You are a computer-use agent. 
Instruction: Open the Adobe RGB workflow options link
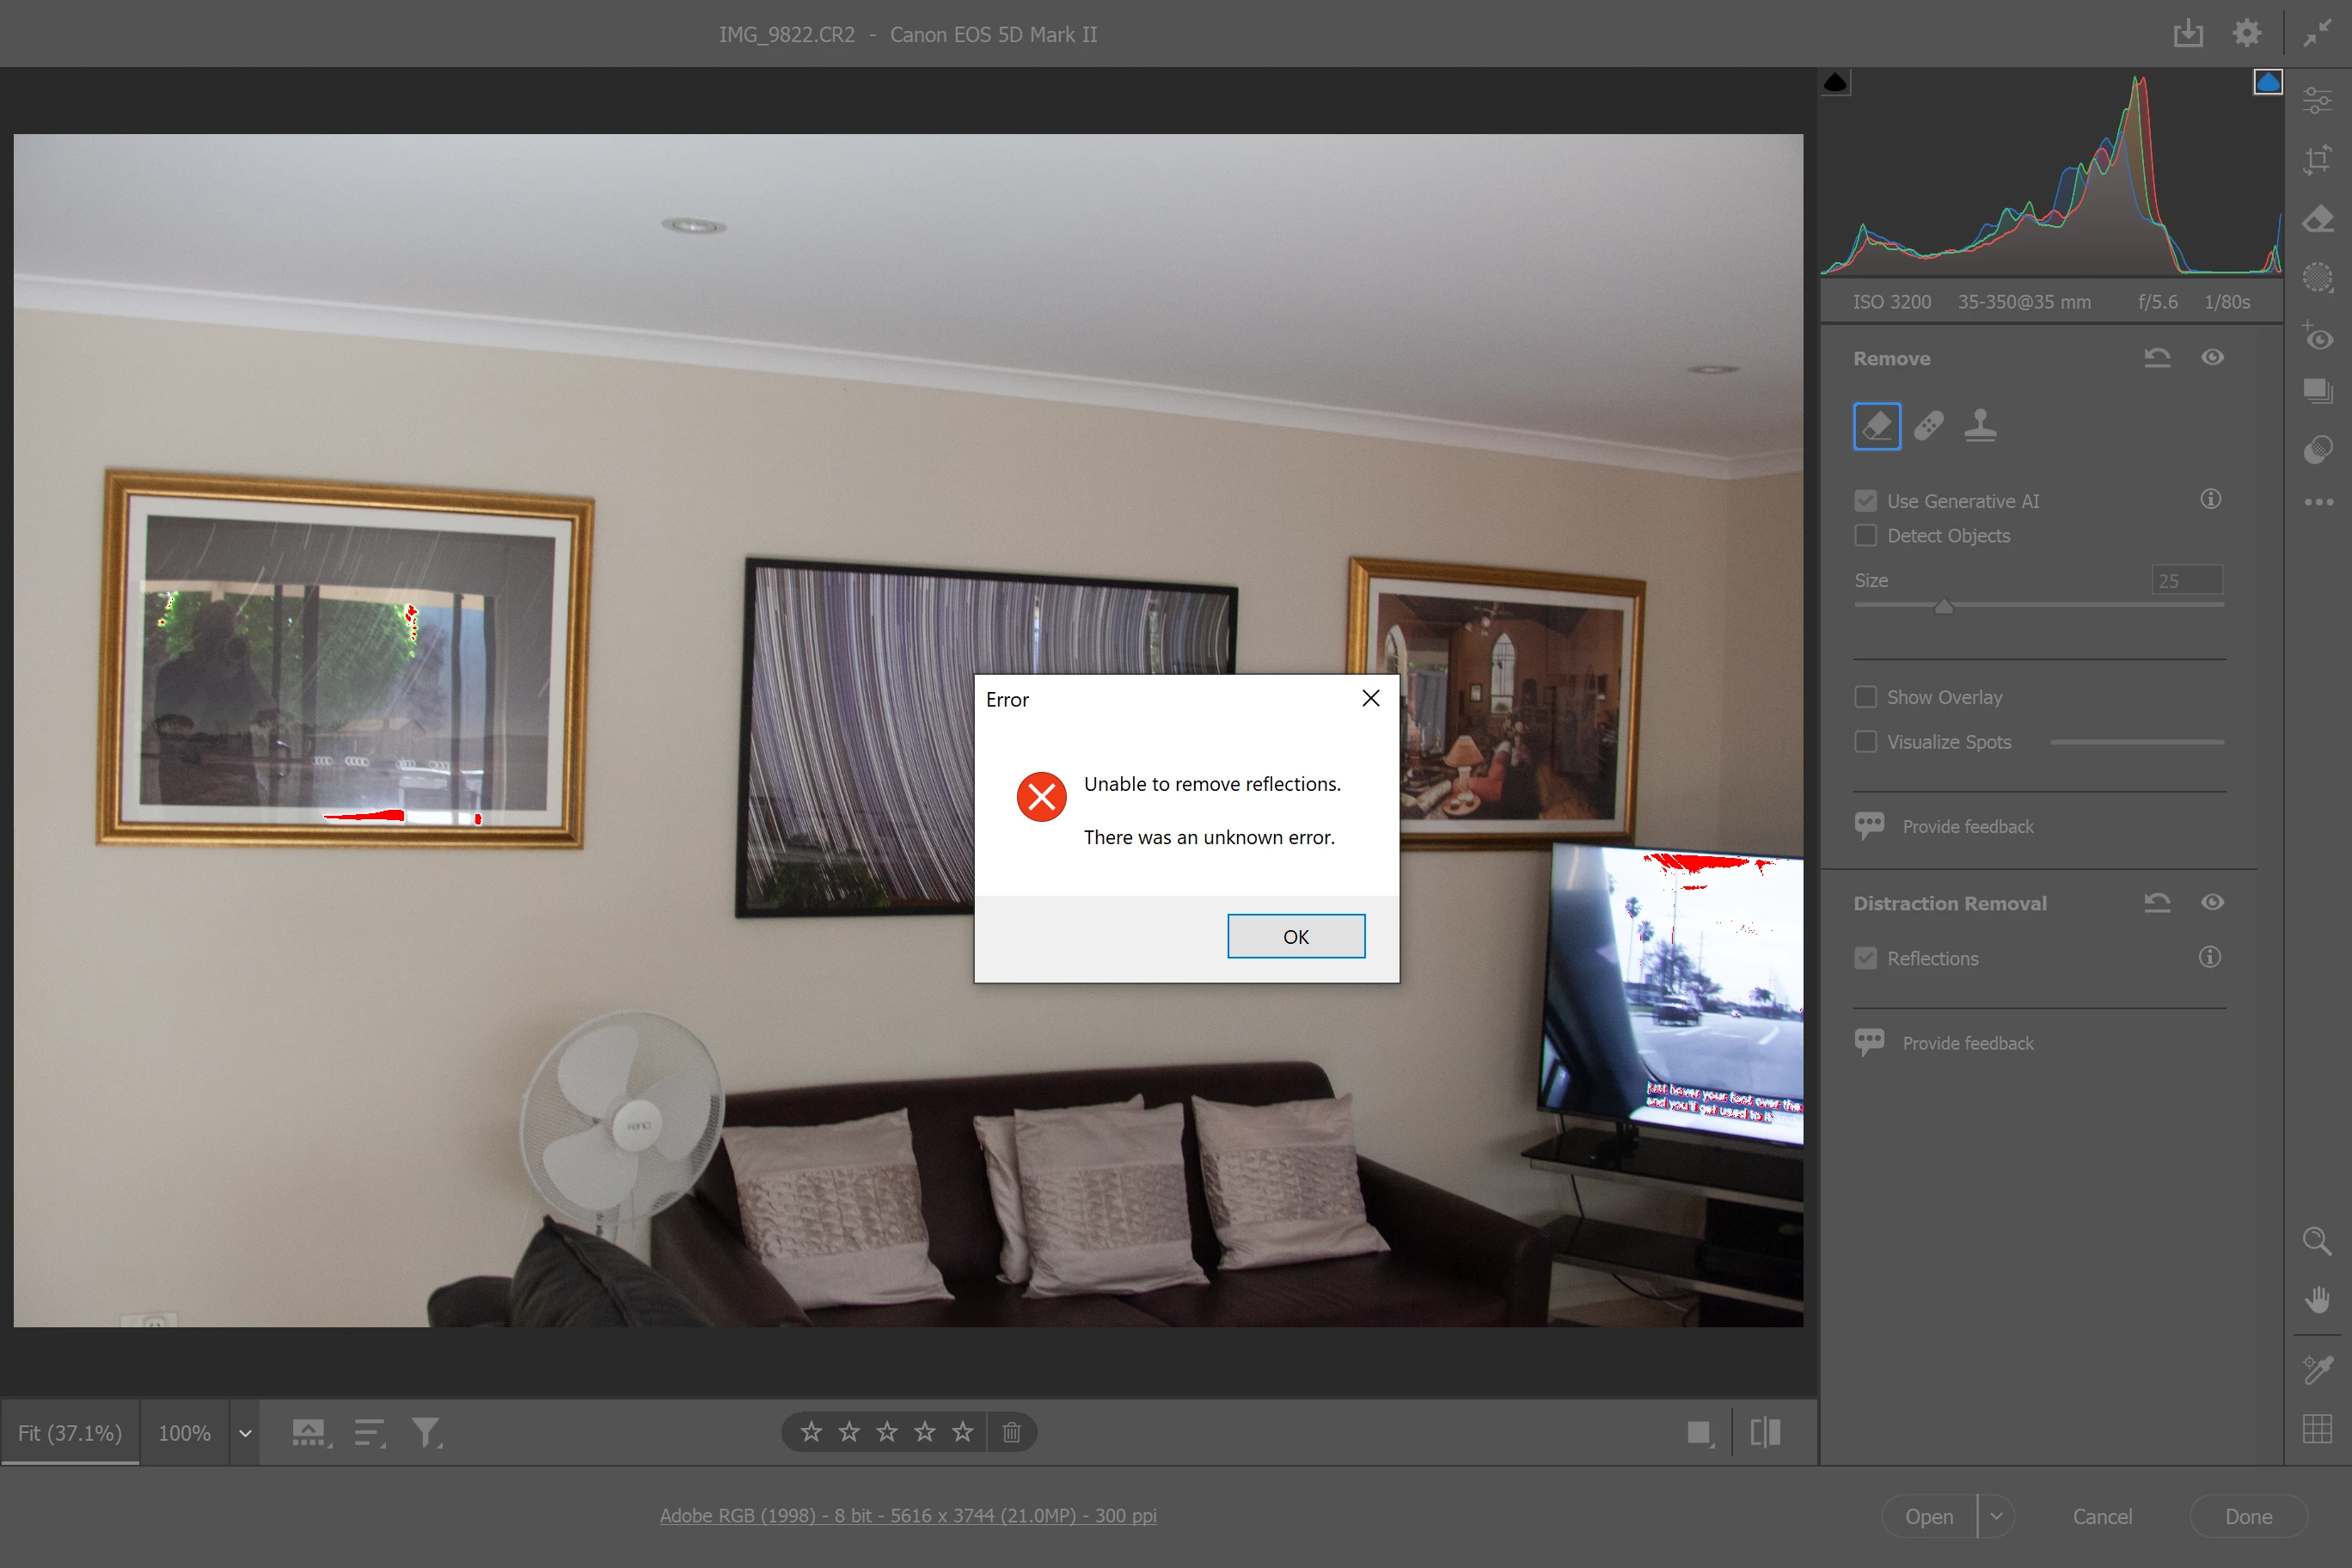coord(907,1515)
